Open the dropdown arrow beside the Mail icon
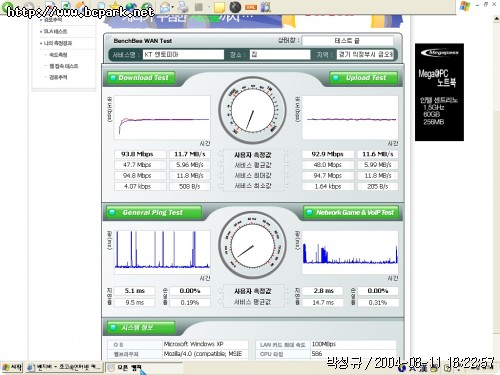 (x=173, y=7)
